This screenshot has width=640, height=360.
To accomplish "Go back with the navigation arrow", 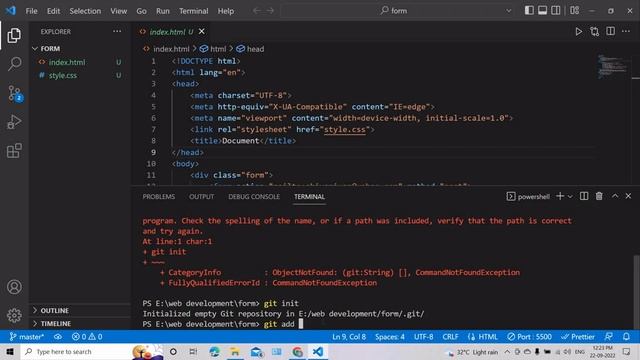I will [x=257, y=11].
